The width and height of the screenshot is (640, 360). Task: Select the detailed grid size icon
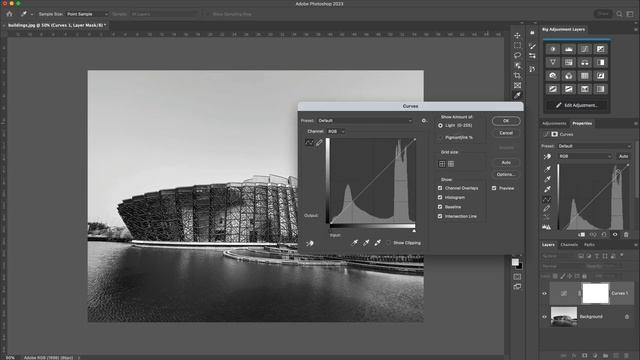[x=451, y=164]
